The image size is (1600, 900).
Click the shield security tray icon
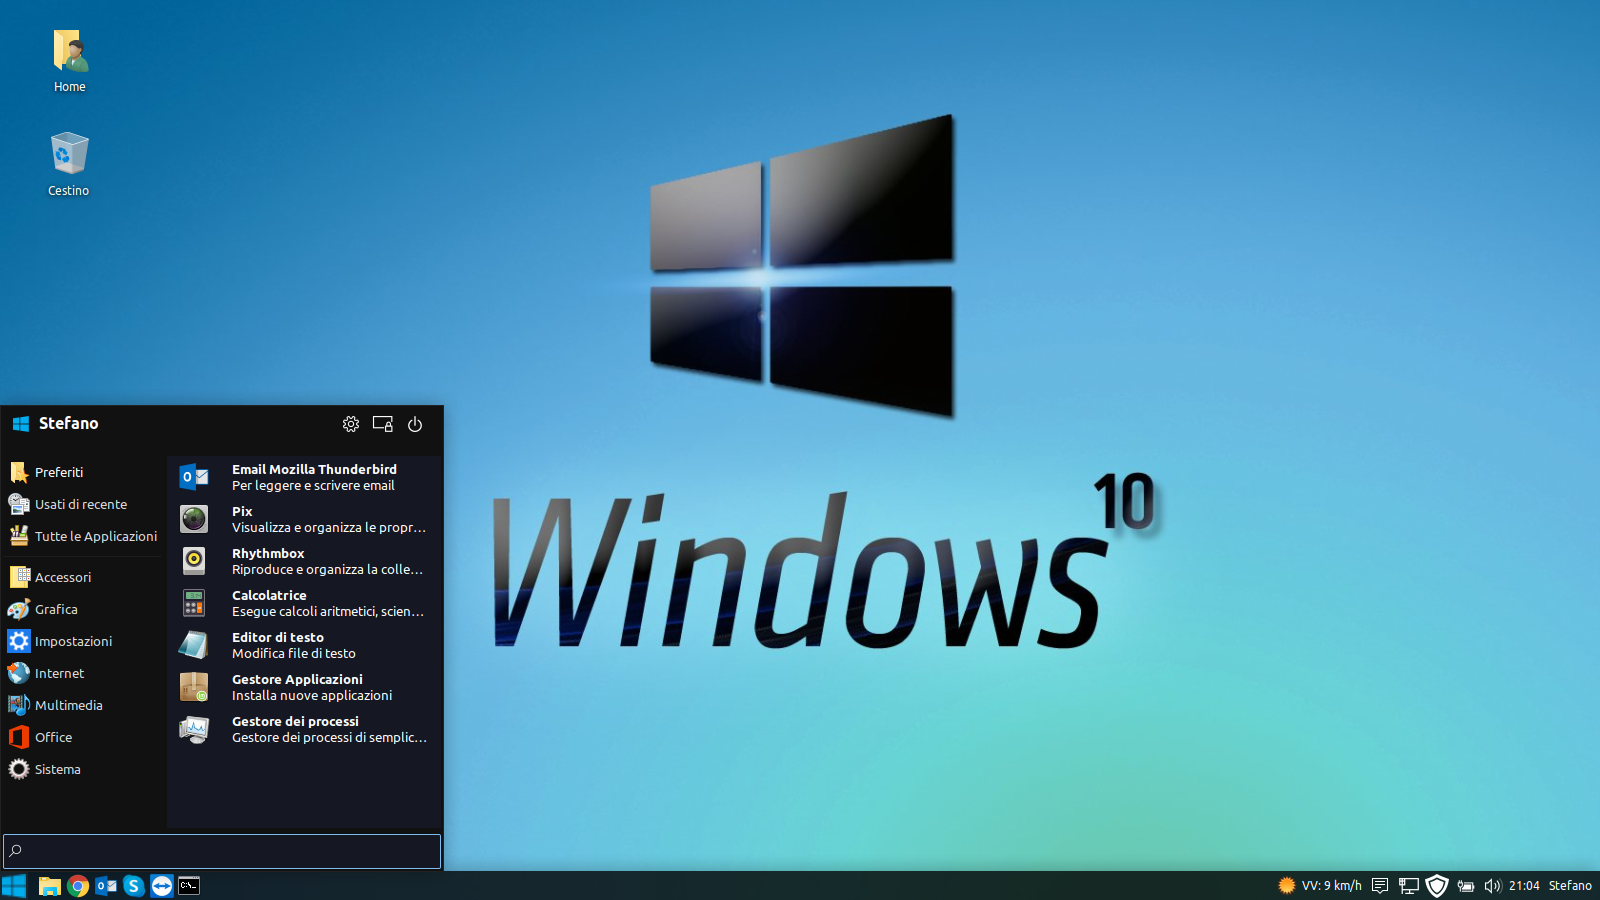tap(1437, 886)
